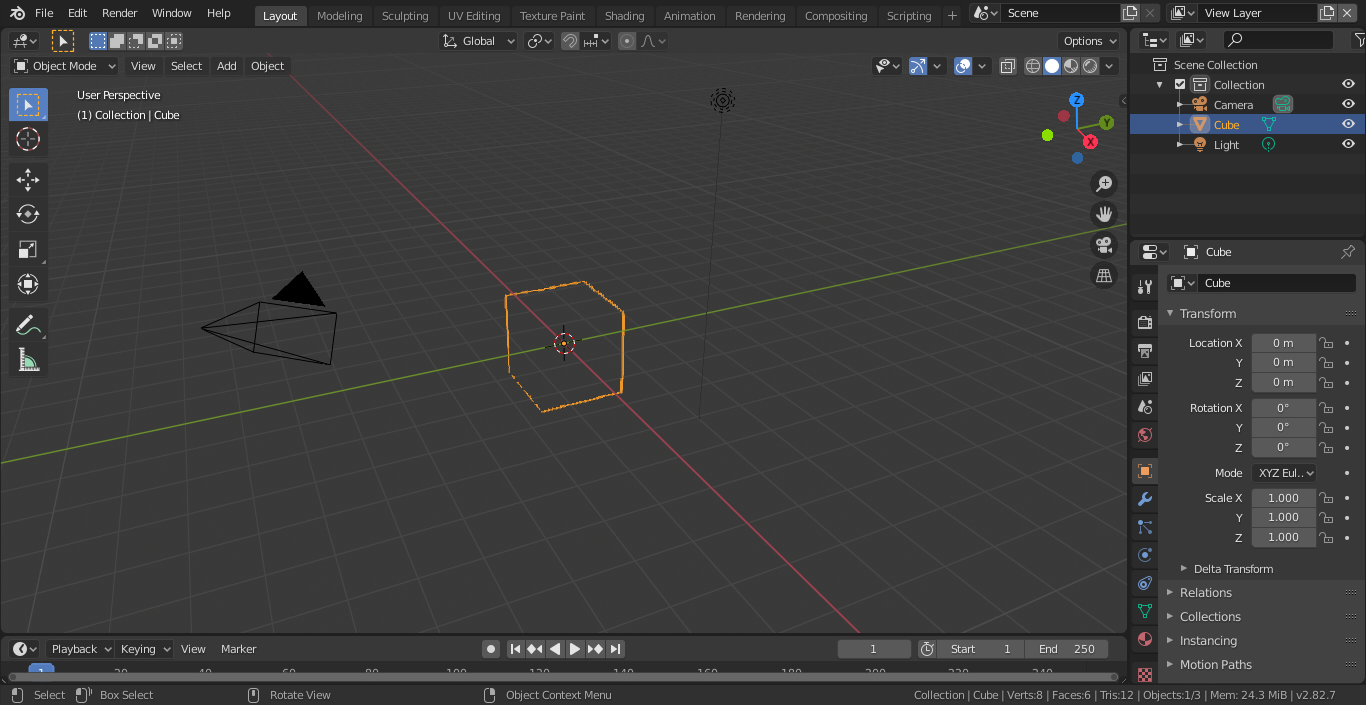Viewport: 1366px width, 705px height.
Task: Toggle lock on Location X
Action: click(1326, 343)
